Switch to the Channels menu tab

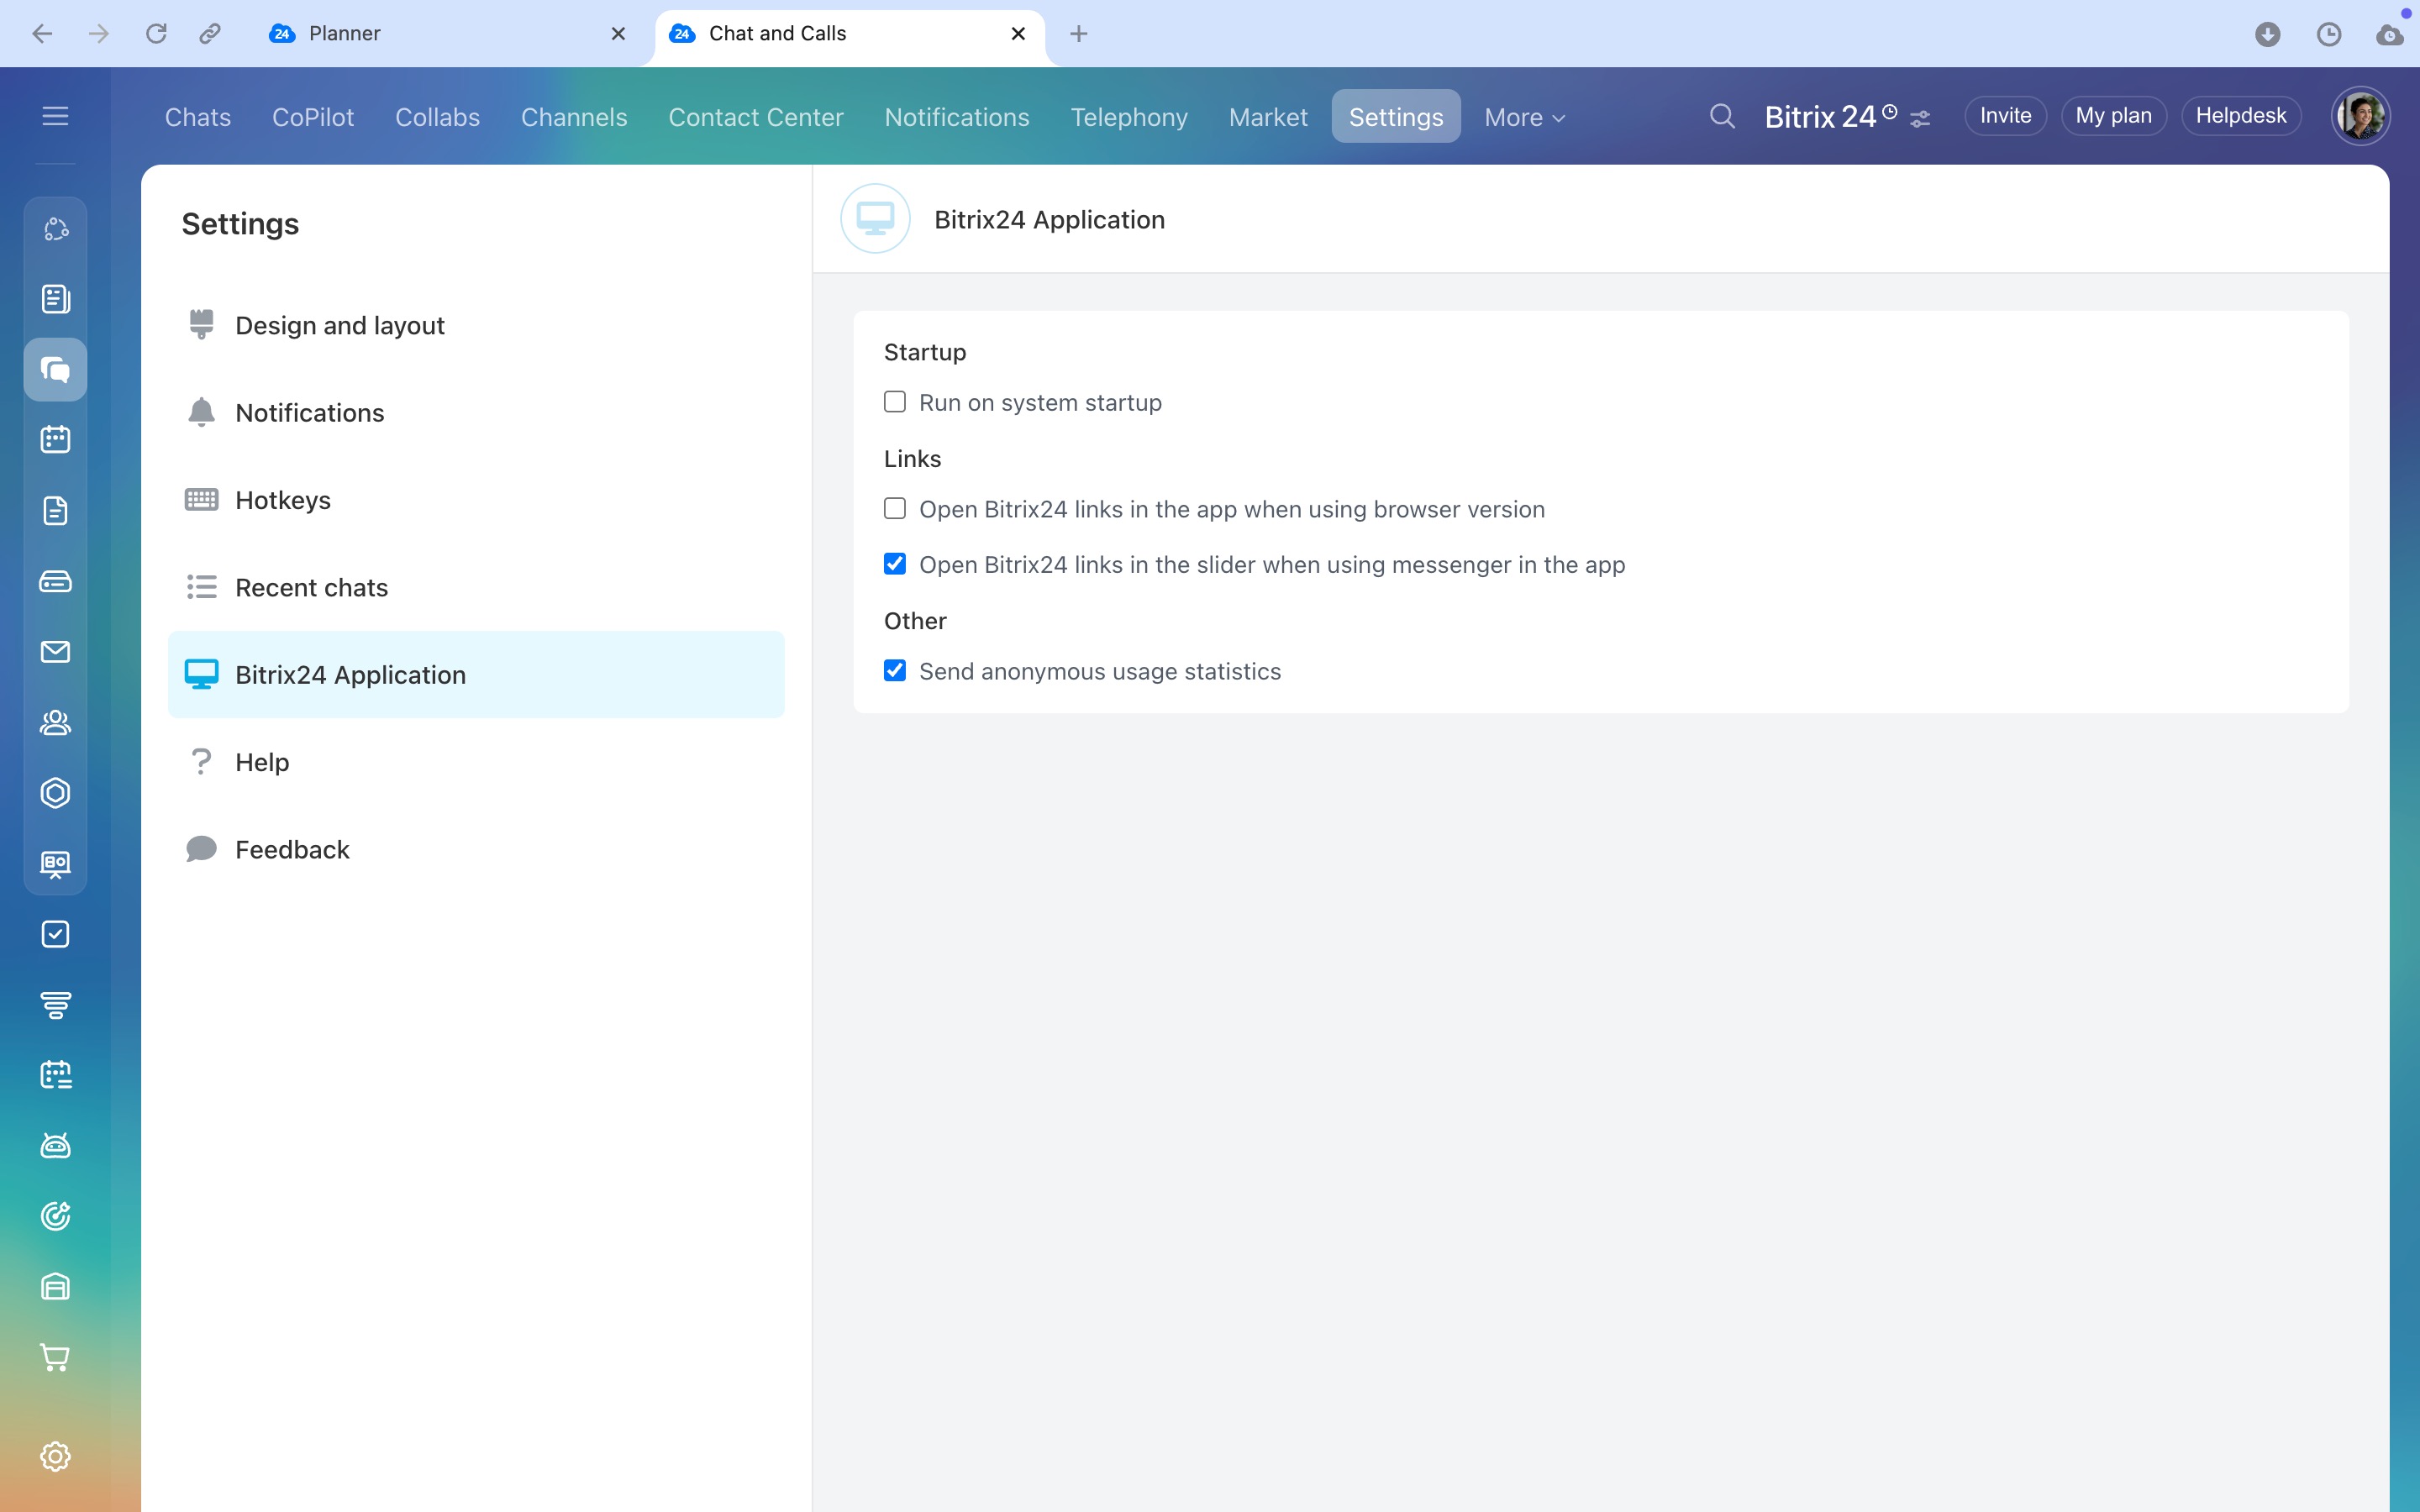click(574, 117)
